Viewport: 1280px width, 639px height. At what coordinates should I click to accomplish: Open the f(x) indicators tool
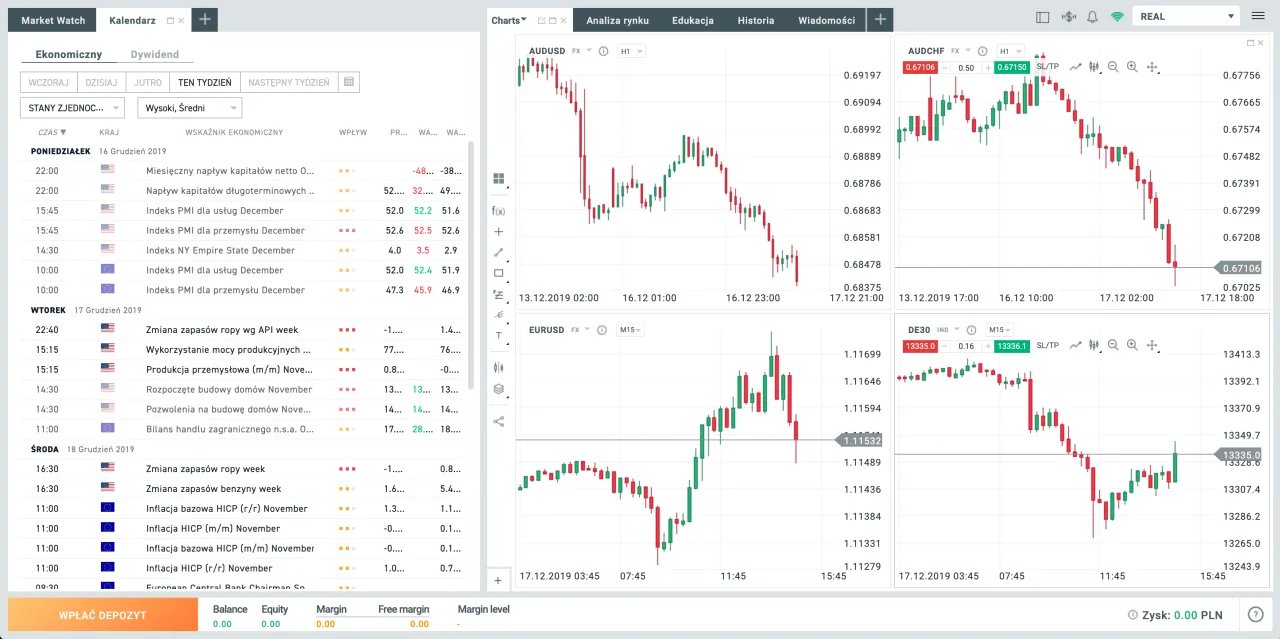(x=498, y=211)
